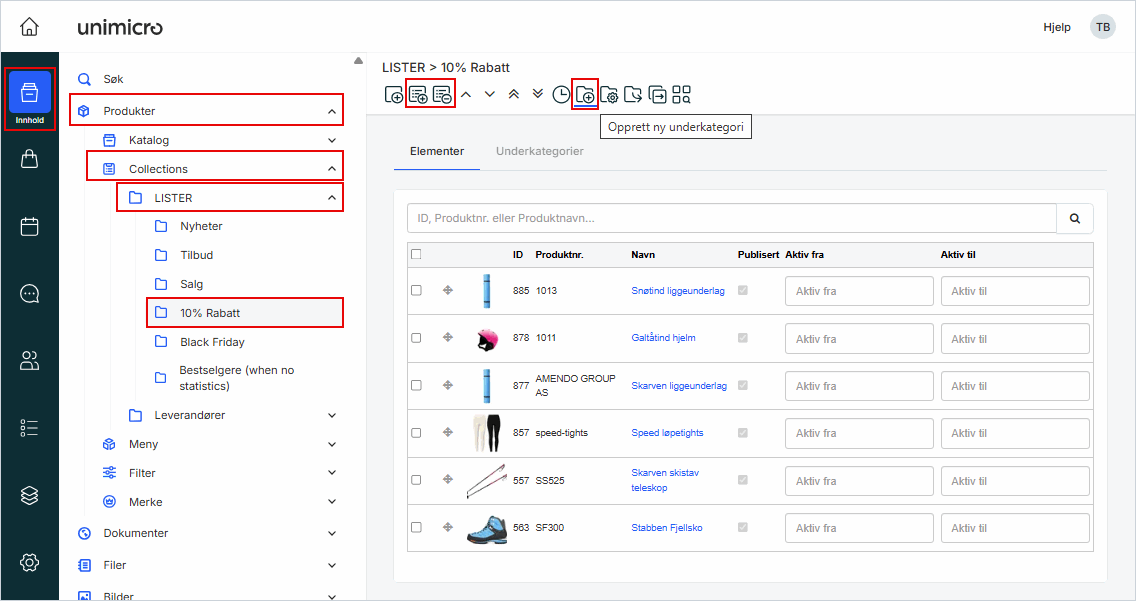The height and width of the screenshot is (601, 1136).
Task: Tick the checkbox for Stabben Fjellsko row
Action: coord(416,527)
